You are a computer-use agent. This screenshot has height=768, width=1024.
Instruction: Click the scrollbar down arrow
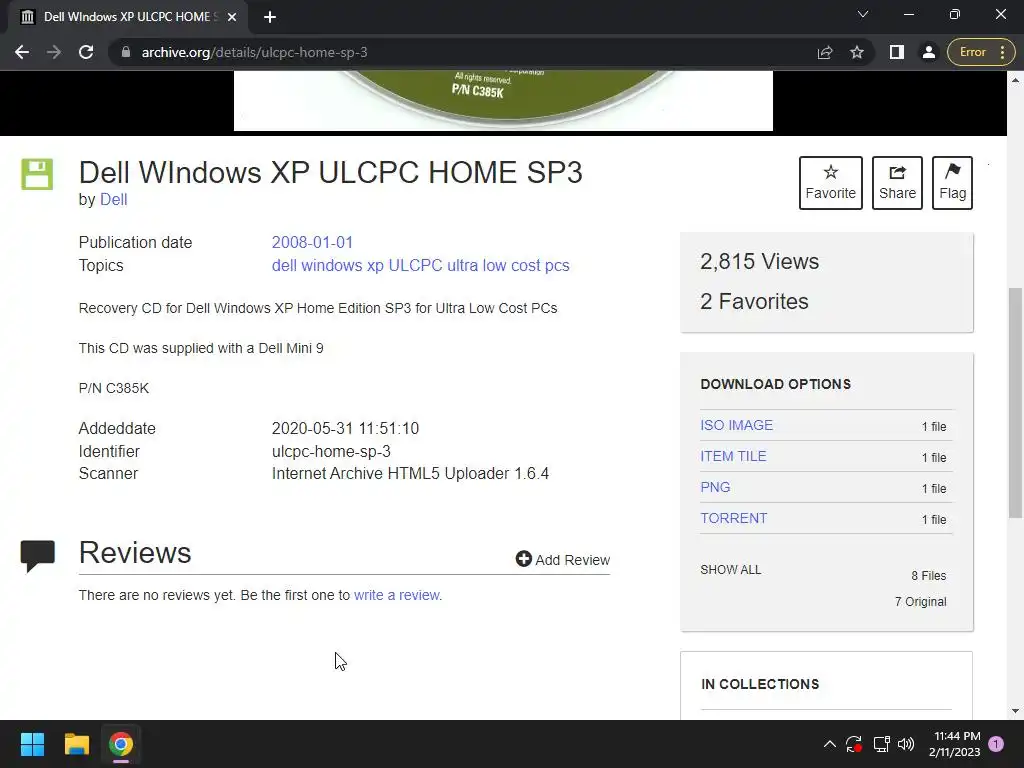[1016, 711]
